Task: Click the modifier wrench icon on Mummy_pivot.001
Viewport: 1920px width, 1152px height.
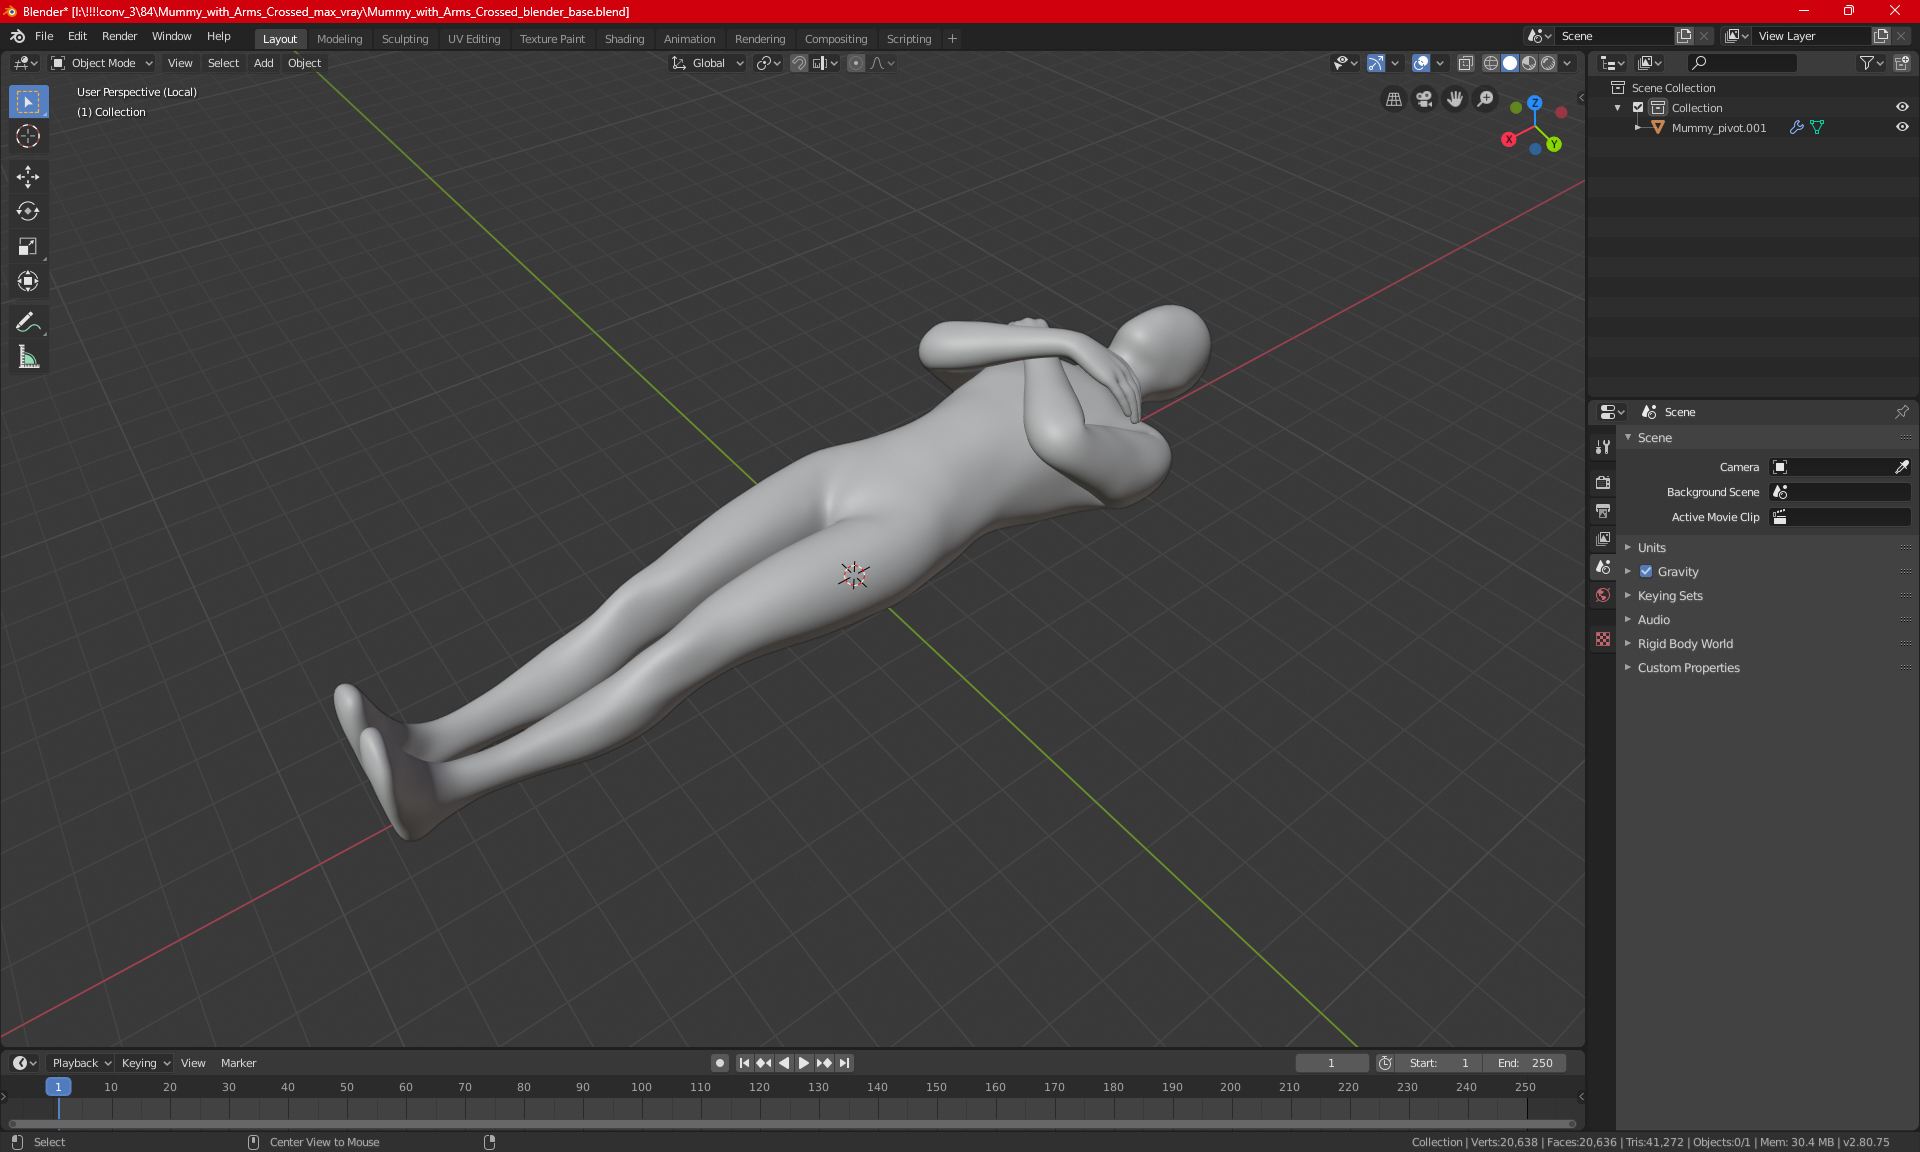Action: coord(1797,127)
